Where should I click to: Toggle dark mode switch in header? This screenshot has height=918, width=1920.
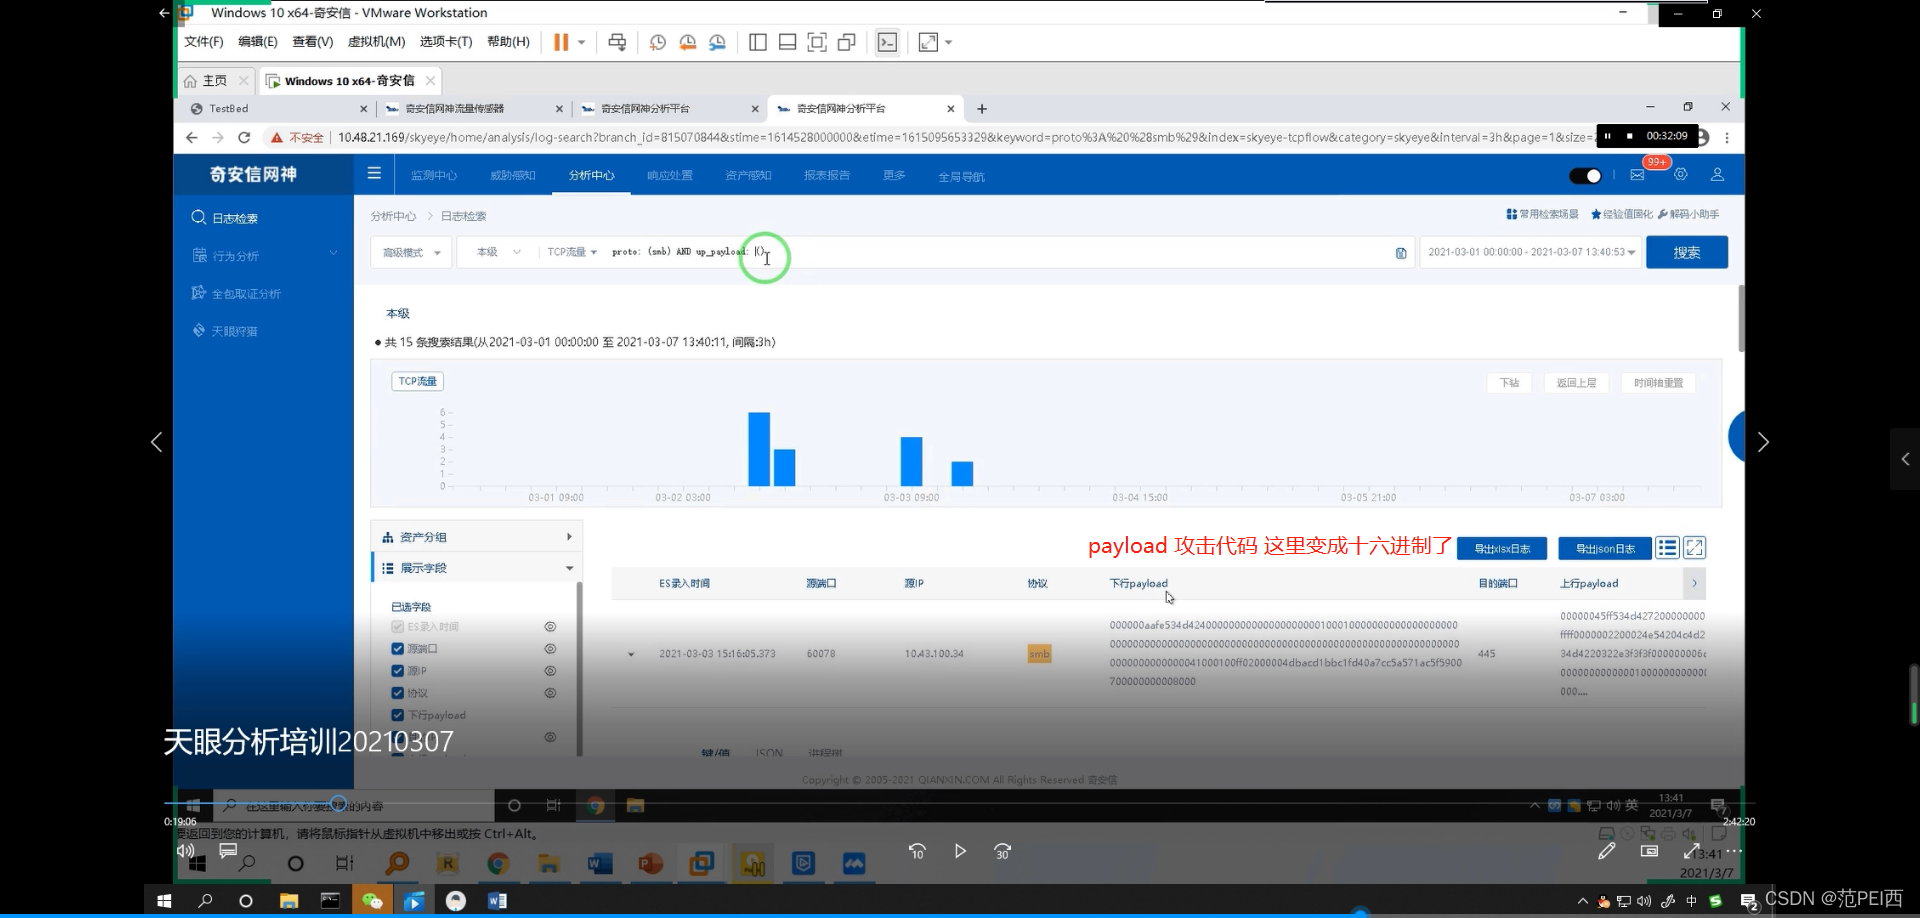[1585, 176]
